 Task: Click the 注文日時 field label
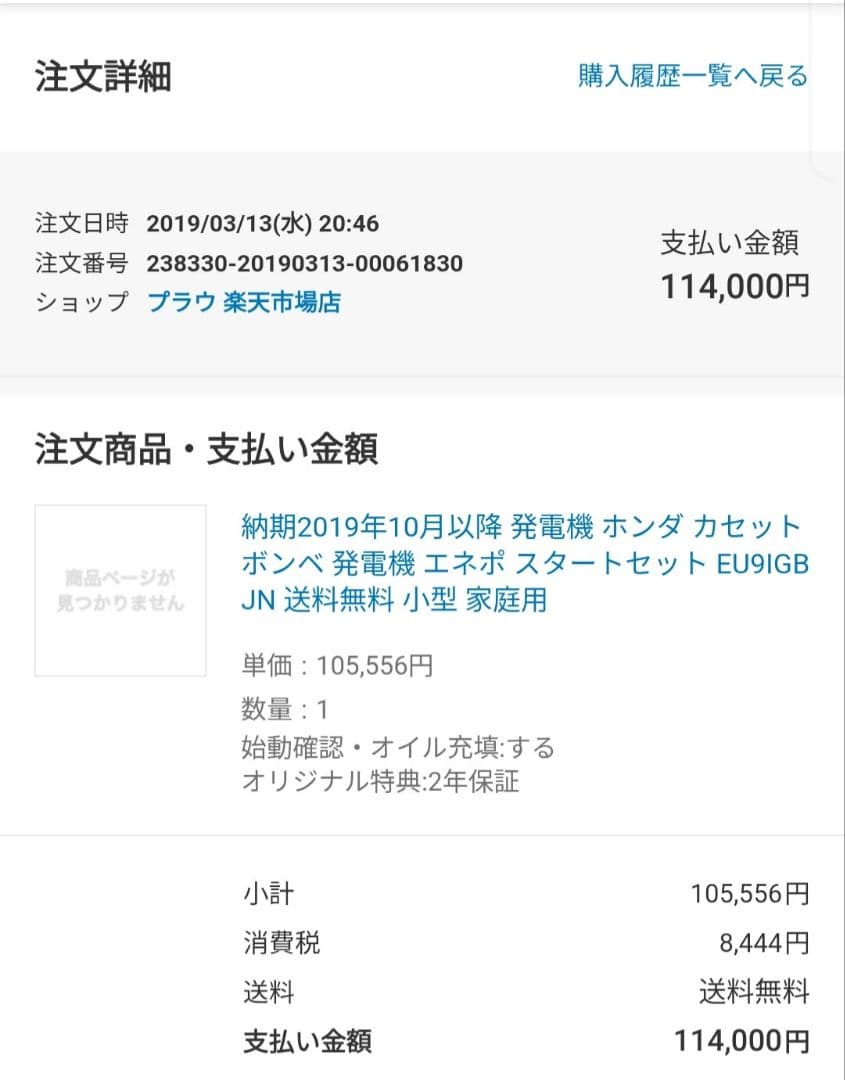pos(81,224)
